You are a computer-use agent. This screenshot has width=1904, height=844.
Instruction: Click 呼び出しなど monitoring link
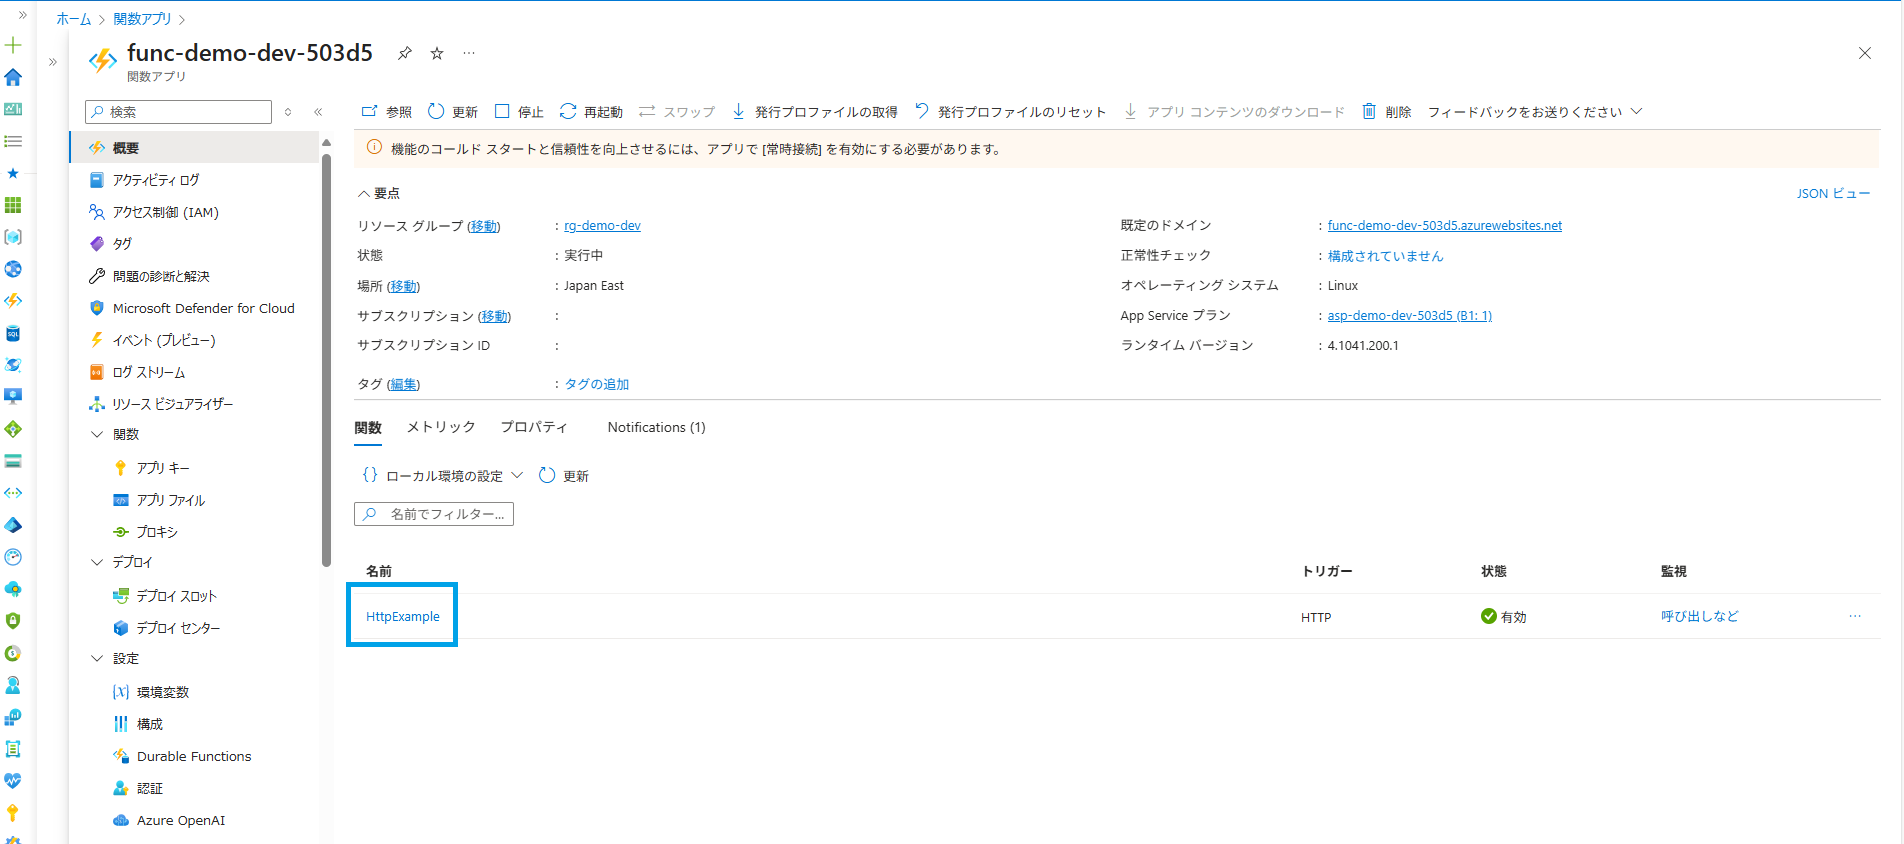coord(1700,617)
